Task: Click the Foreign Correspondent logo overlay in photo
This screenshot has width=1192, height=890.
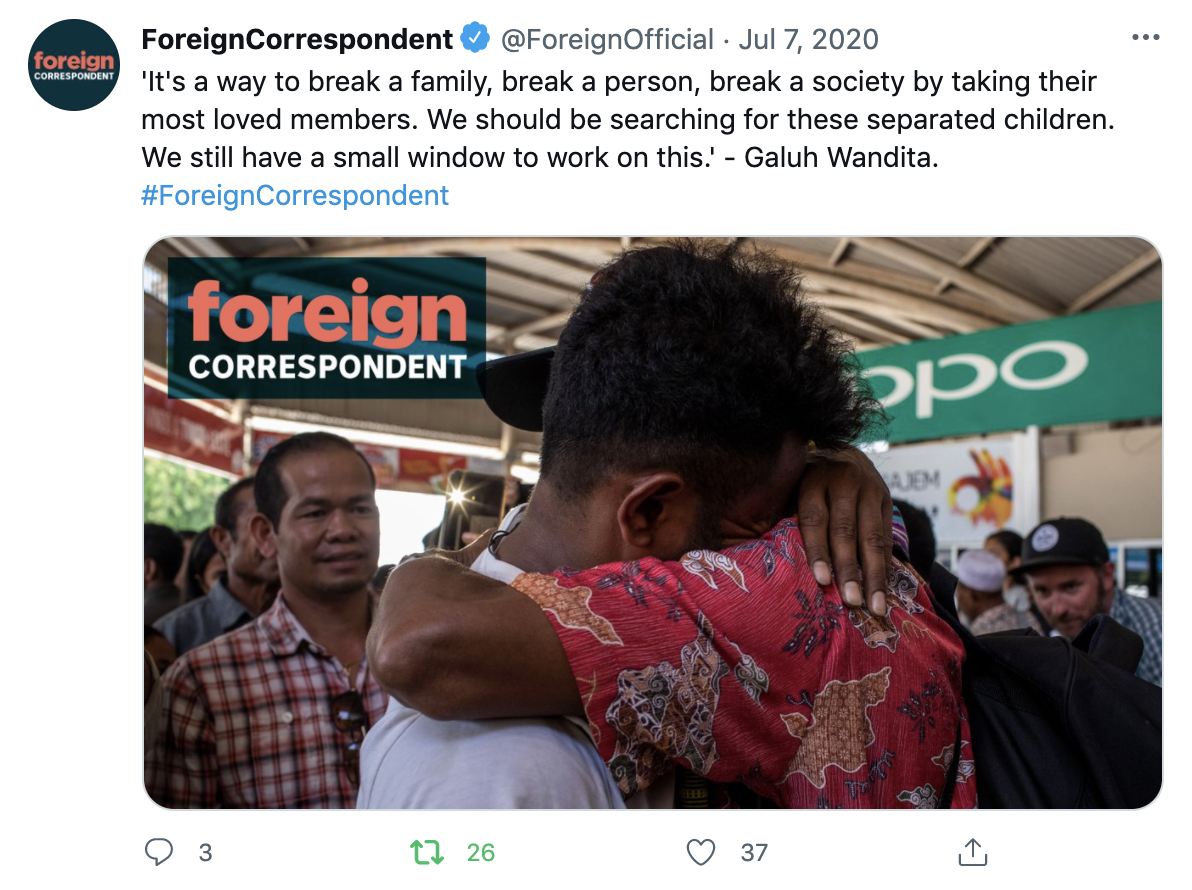Action: point(327,328)
